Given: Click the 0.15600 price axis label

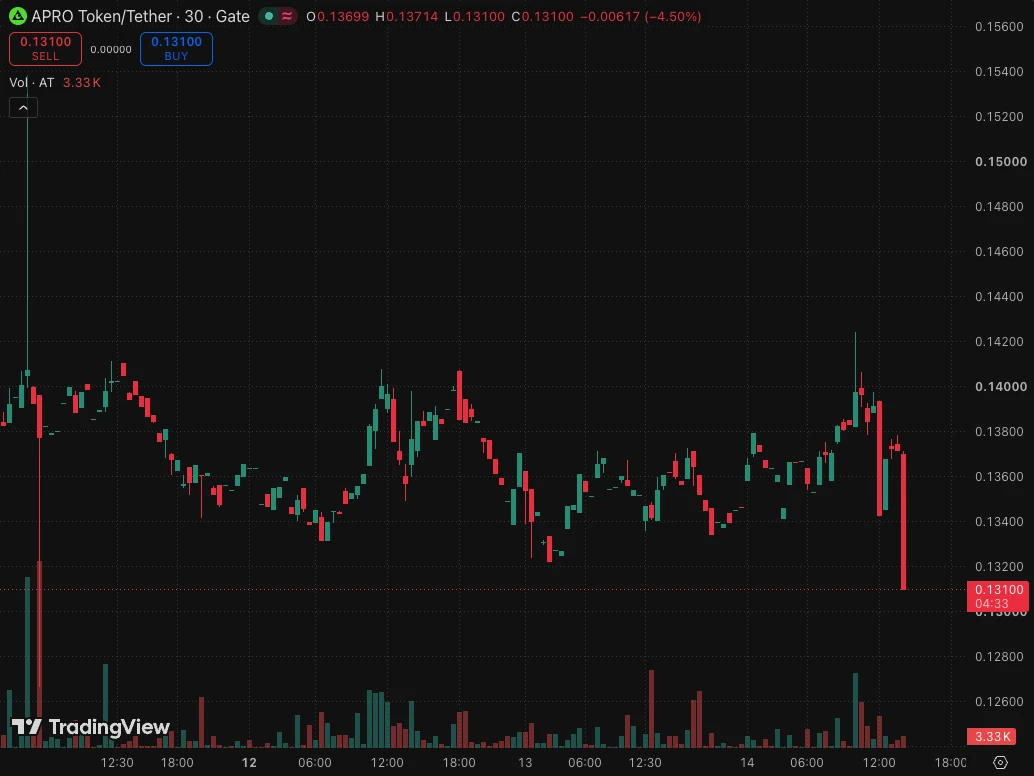Looking at the screenshot, I should tap(999, 26).
